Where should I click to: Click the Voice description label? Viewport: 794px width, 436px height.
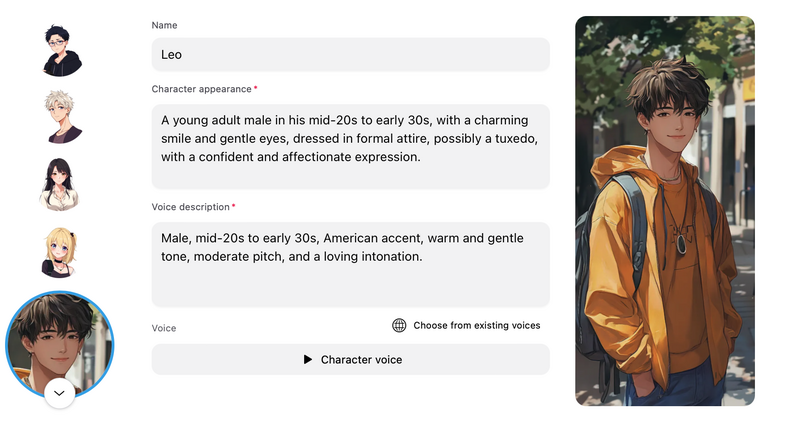click(x=190, y=207)
